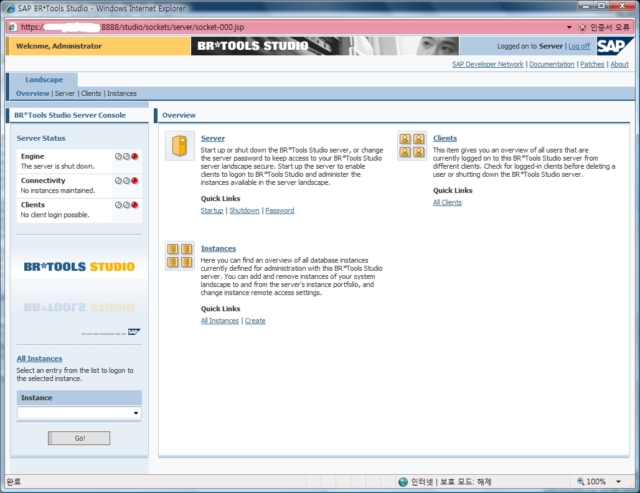Click All Instances link in left console
640x493 pixels.
[40, 359]
